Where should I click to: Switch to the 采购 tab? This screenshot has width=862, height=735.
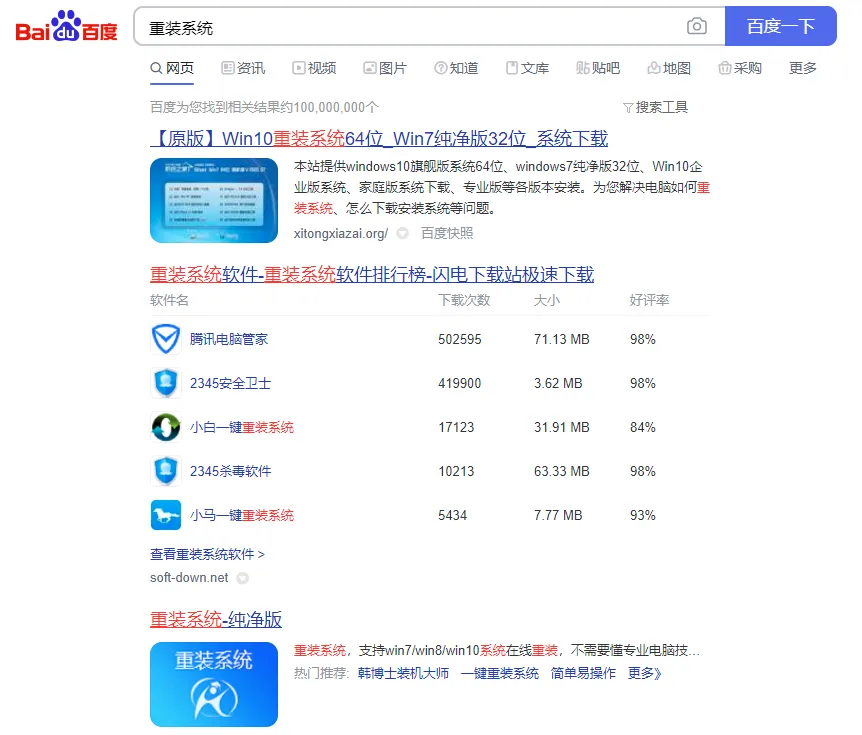(740, 68)
